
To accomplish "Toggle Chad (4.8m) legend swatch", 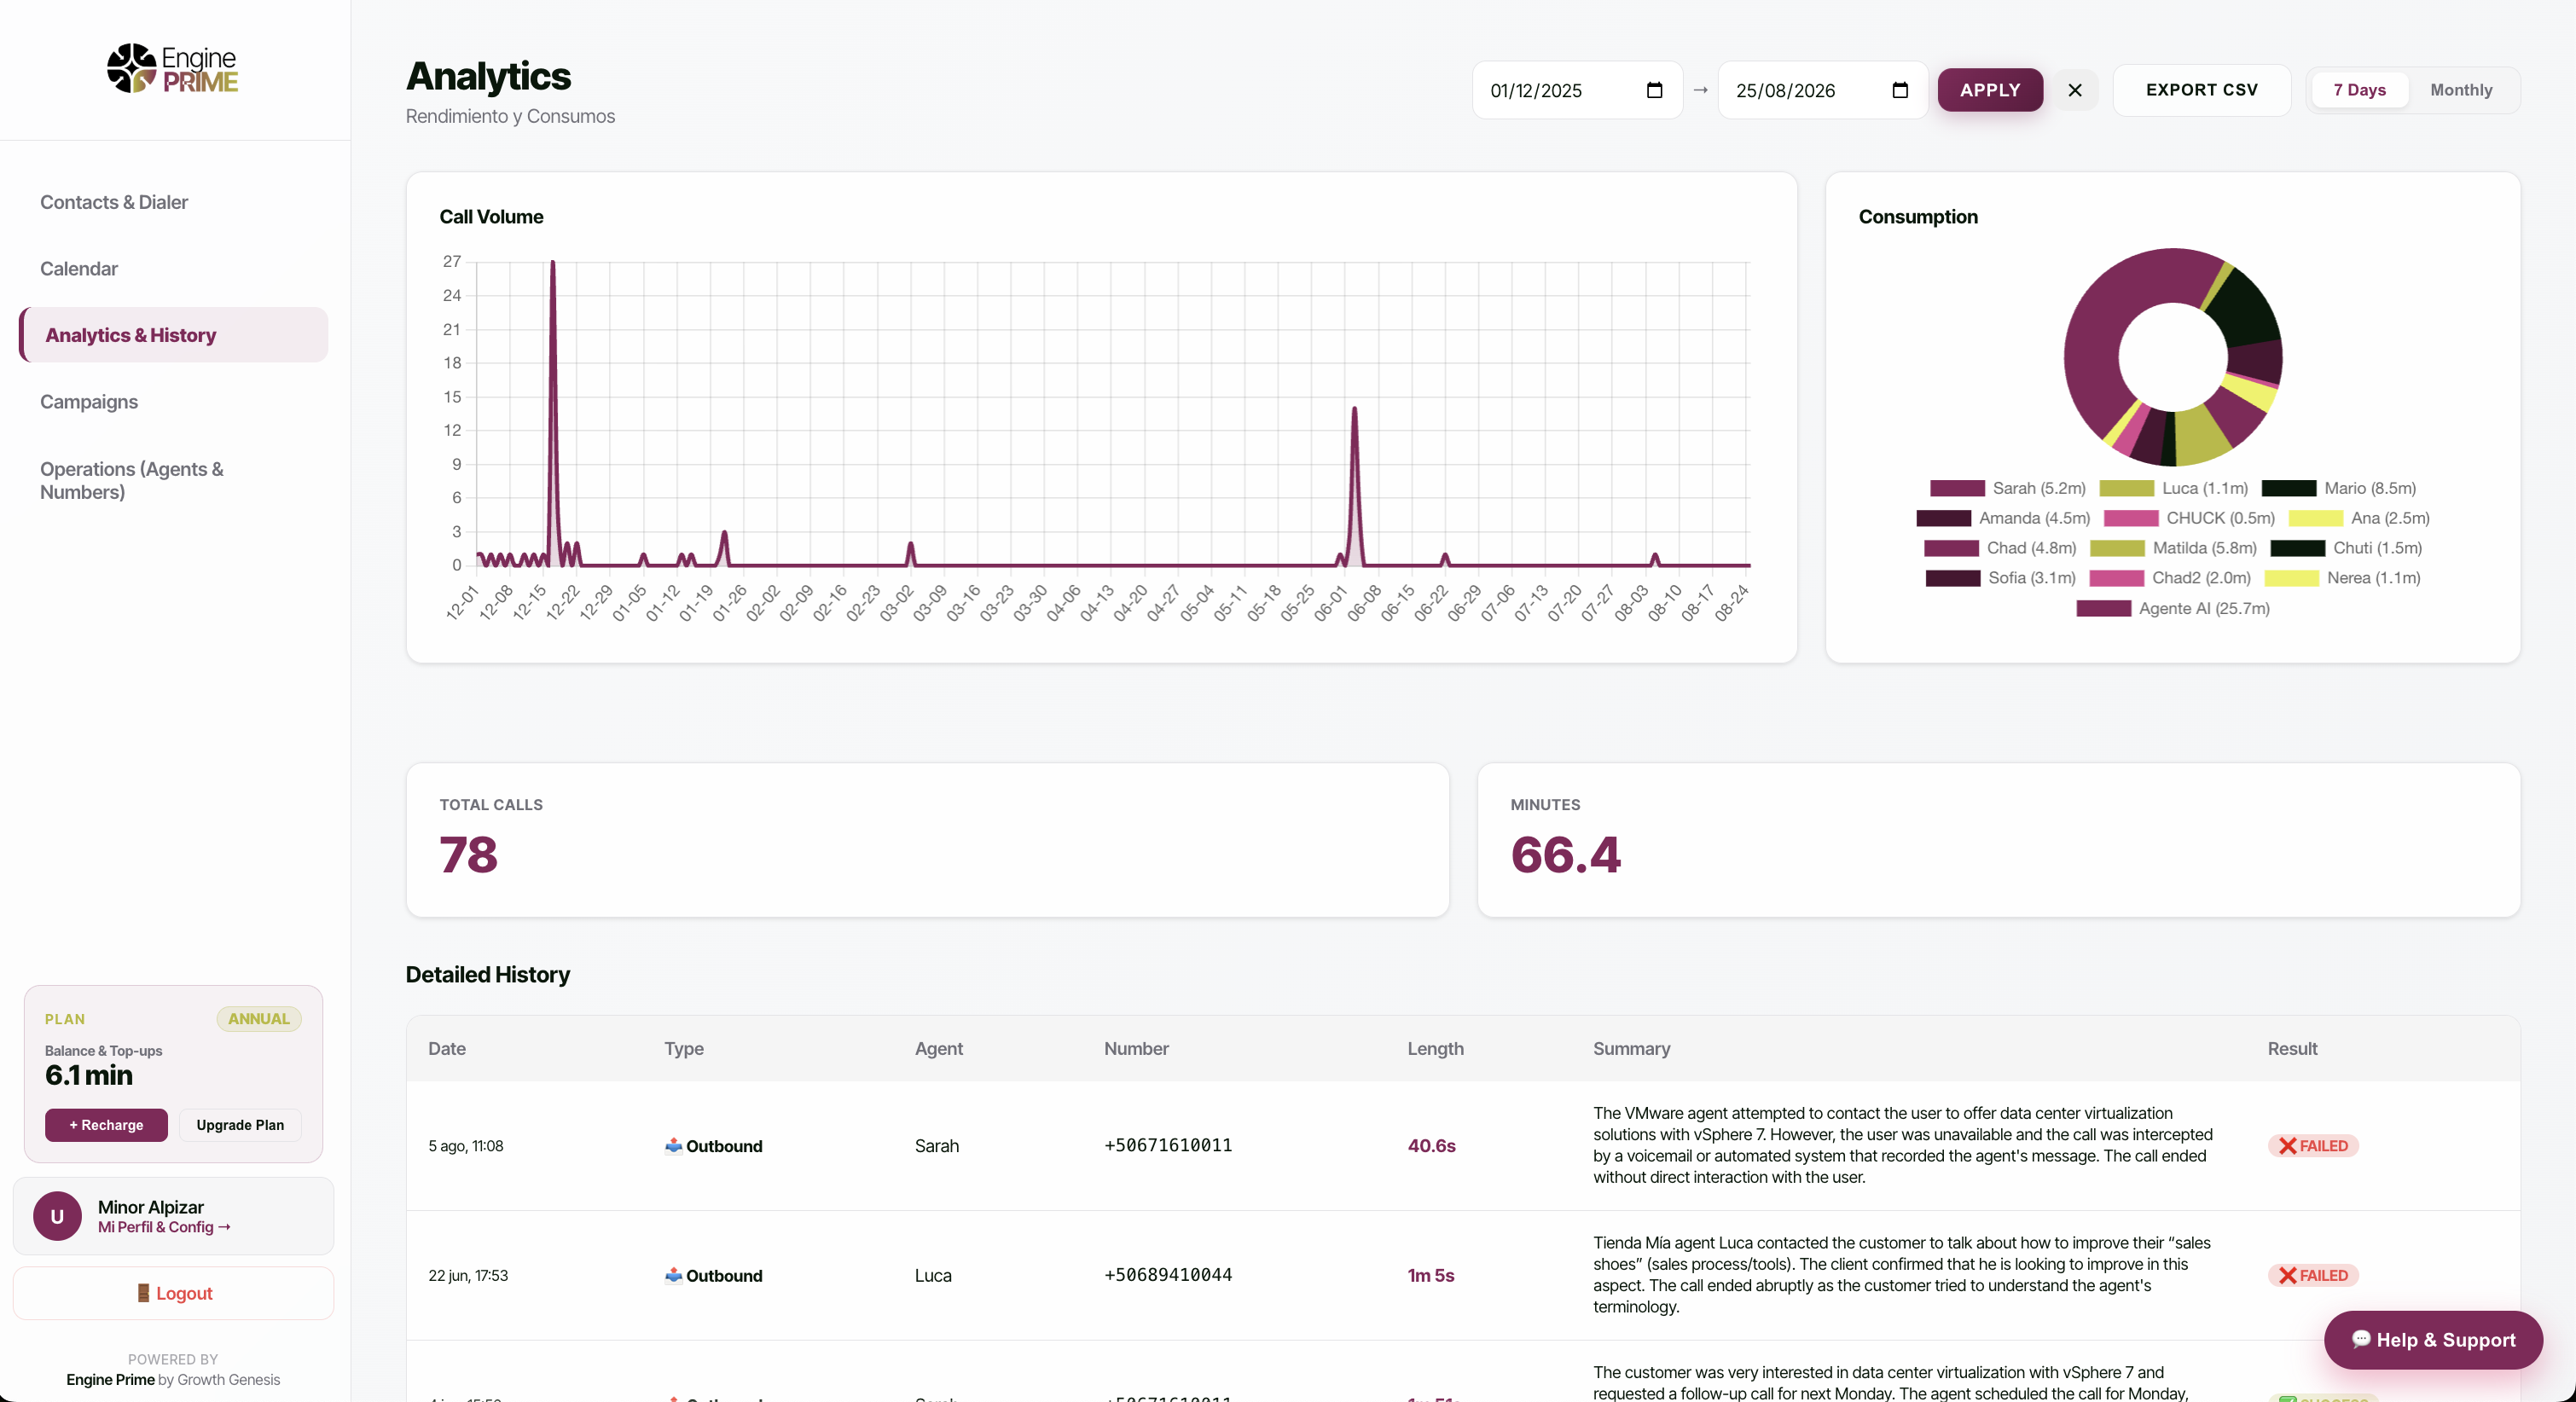I will tap(1951, 548).
